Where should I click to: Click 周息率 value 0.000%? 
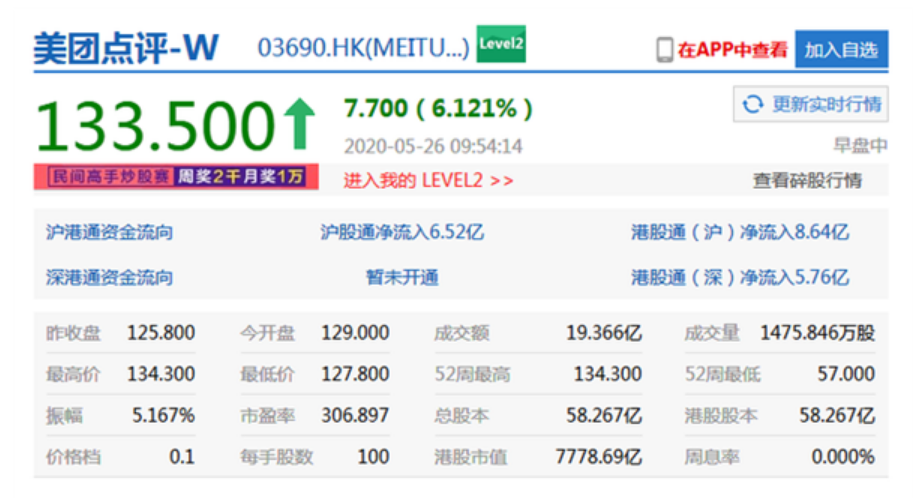coord(843,456)
